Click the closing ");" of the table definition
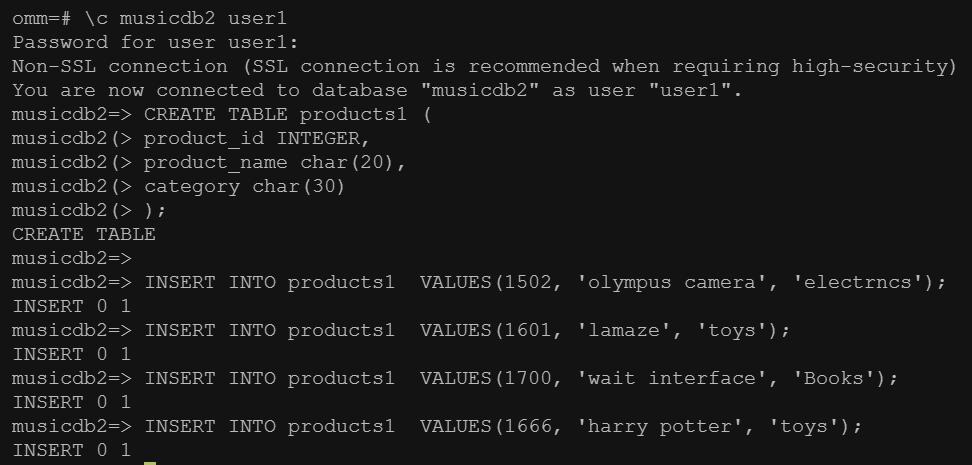 click(x=155, y=210)
